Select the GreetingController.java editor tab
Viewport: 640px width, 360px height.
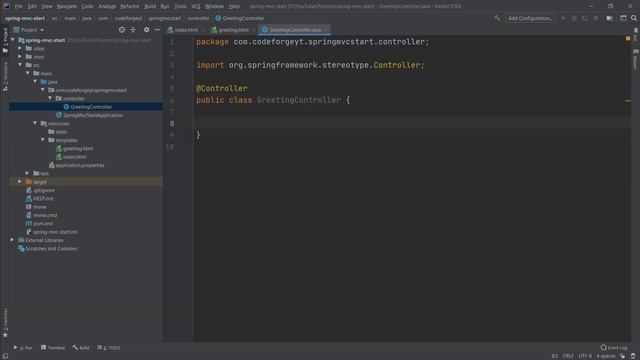click(295, 30)
